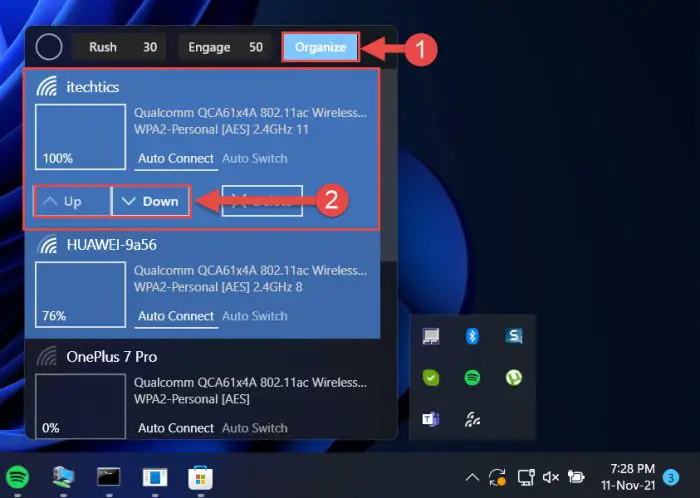Open Microsoft Teams tray icon
The image size is (700, 498).
pyautogui.click(x=431, y=419)
